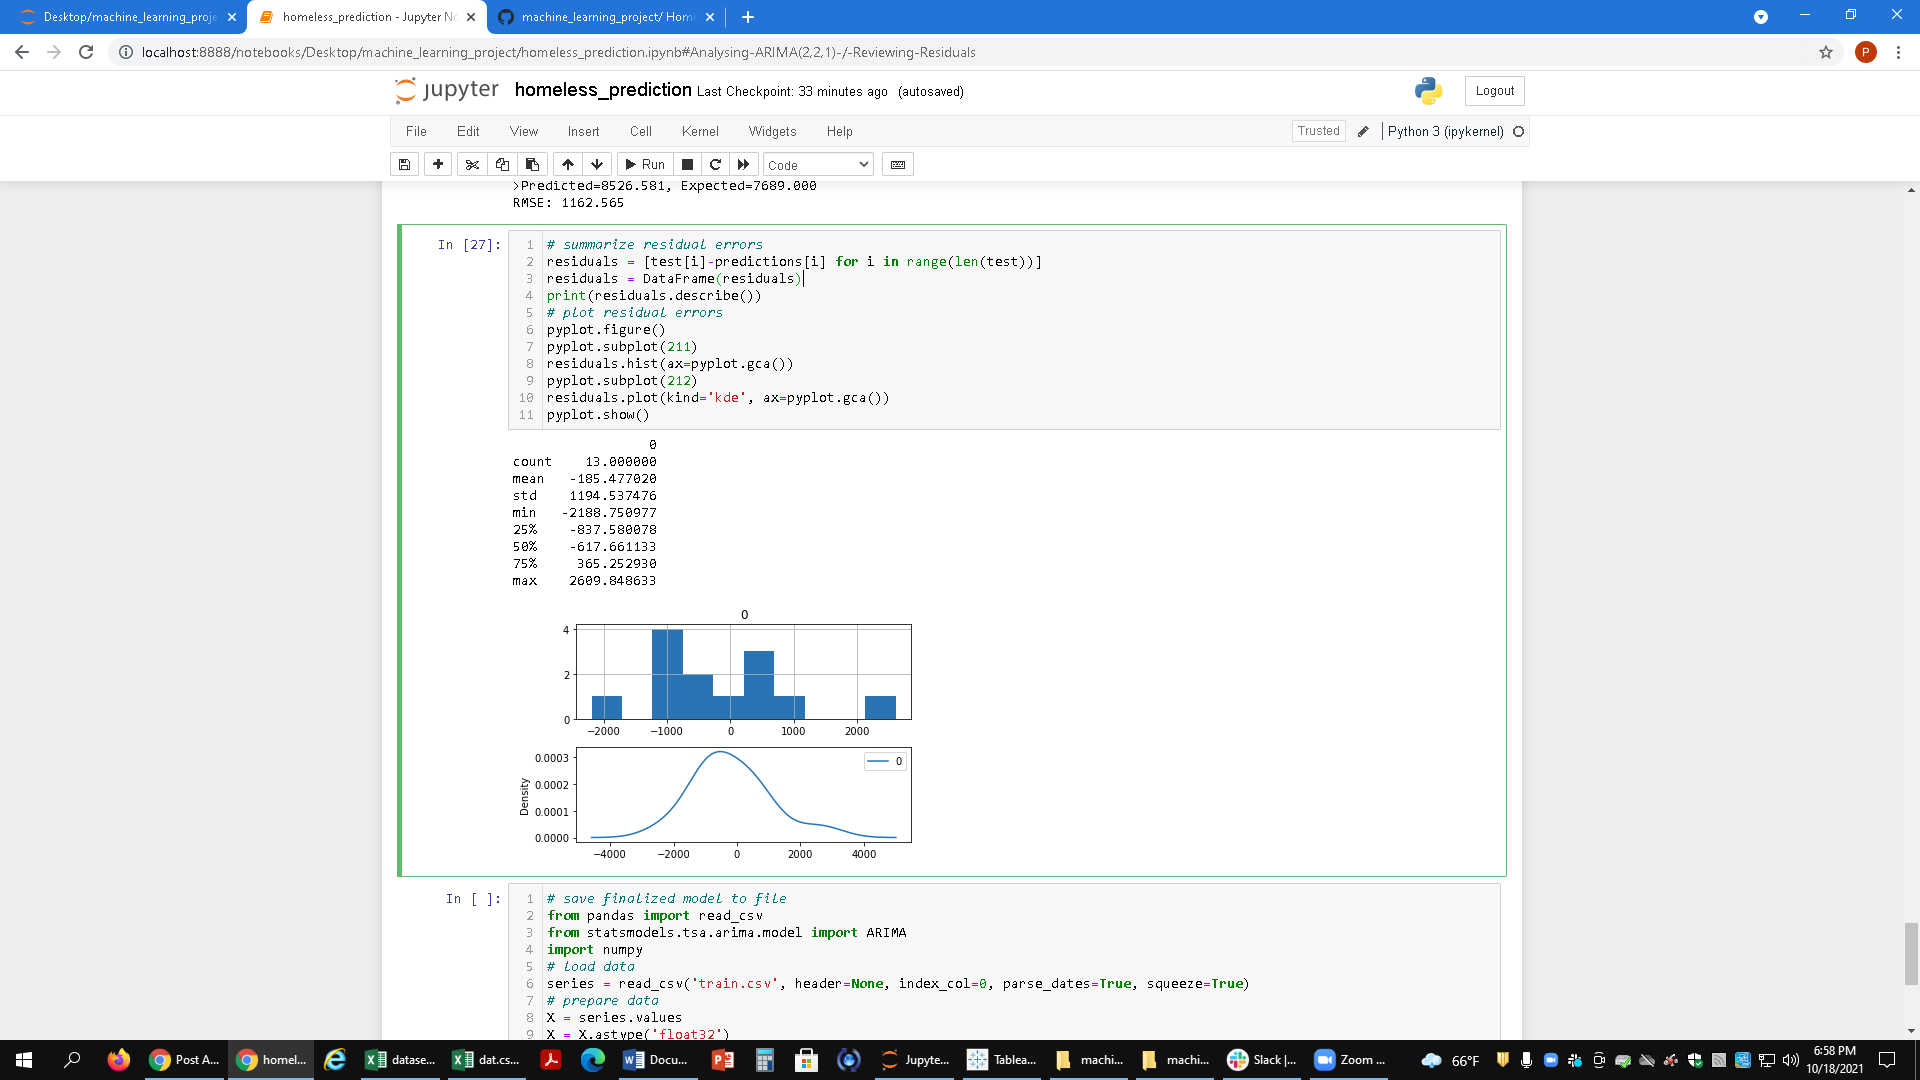The image size is (1920, 1080).
Task: Rename notebook by clicking homeless_prediction title
Action: point(603,90)
